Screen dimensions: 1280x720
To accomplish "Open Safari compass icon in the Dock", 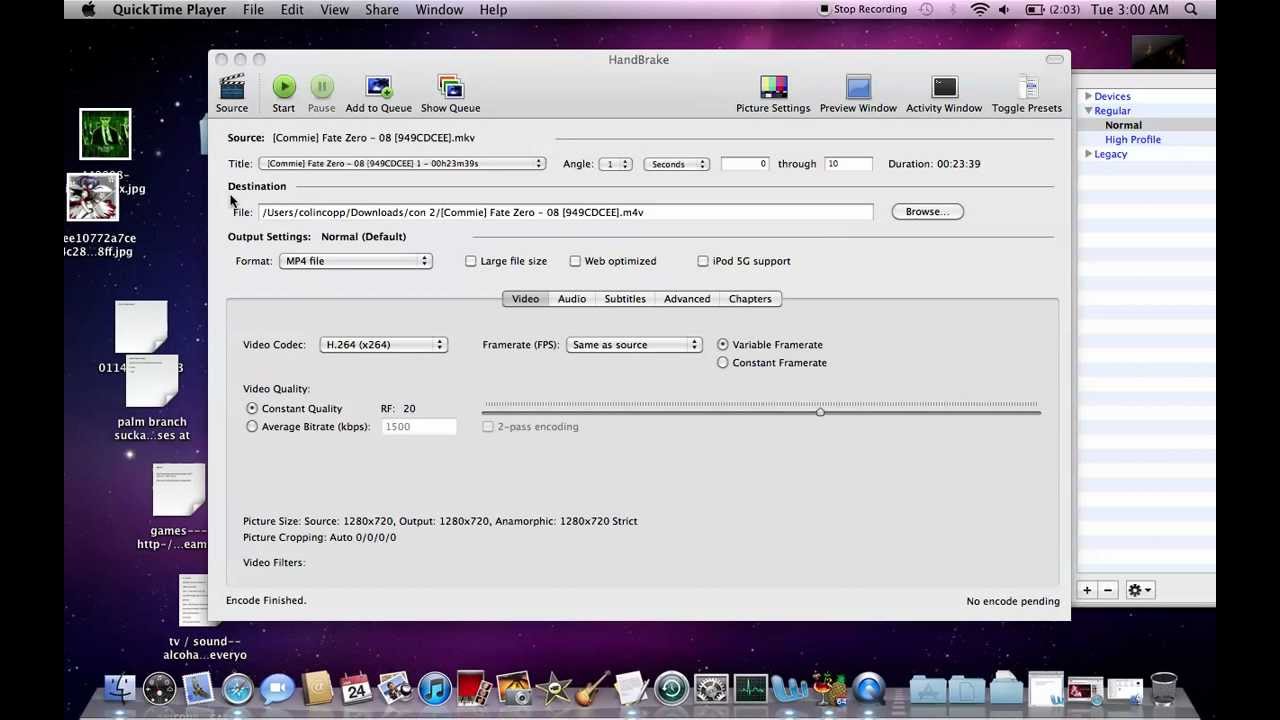I will (238, 689).
